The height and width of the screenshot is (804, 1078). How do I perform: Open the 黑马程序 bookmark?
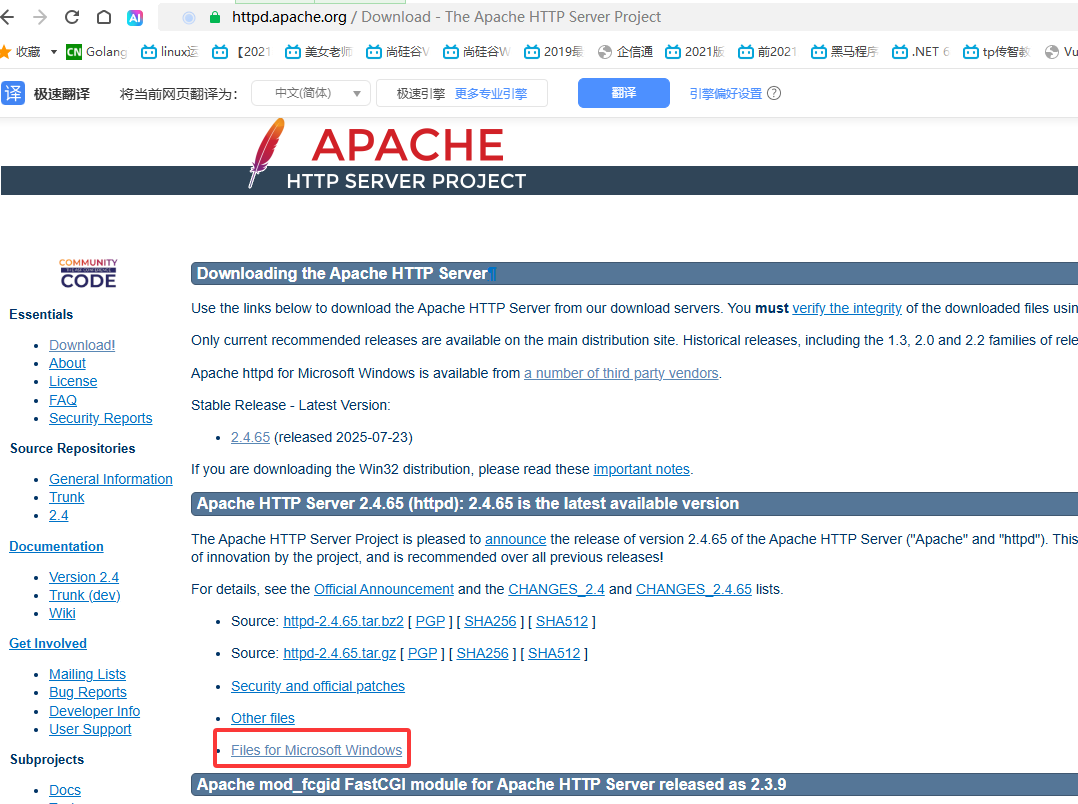pyautogui.click(x=844, y=52)
